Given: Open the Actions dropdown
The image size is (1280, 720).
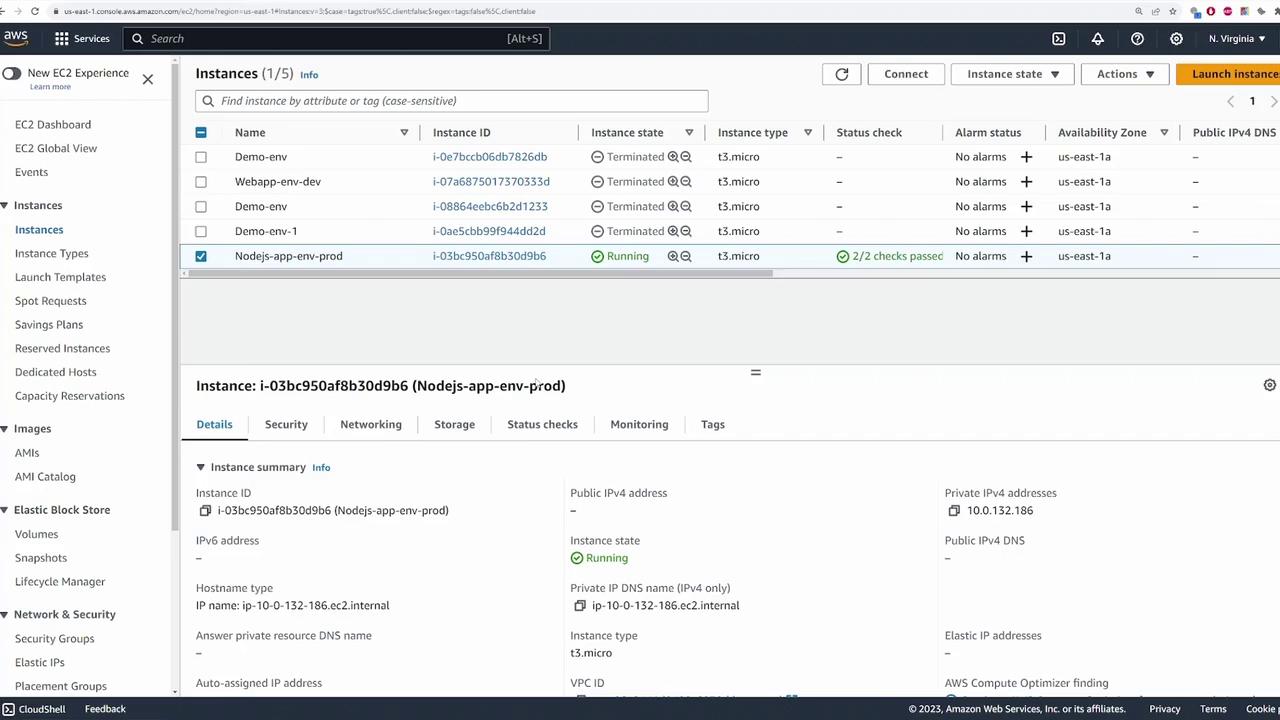Looking at the screenshot, I should pyautogui.click(x=1125, y=74).
